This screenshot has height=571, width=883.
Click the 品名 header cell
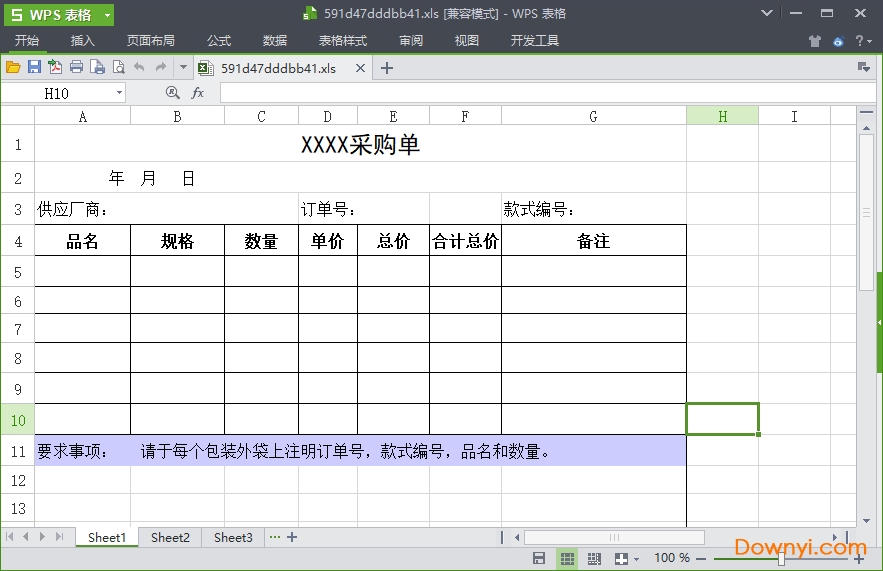[x=83, y=241]
